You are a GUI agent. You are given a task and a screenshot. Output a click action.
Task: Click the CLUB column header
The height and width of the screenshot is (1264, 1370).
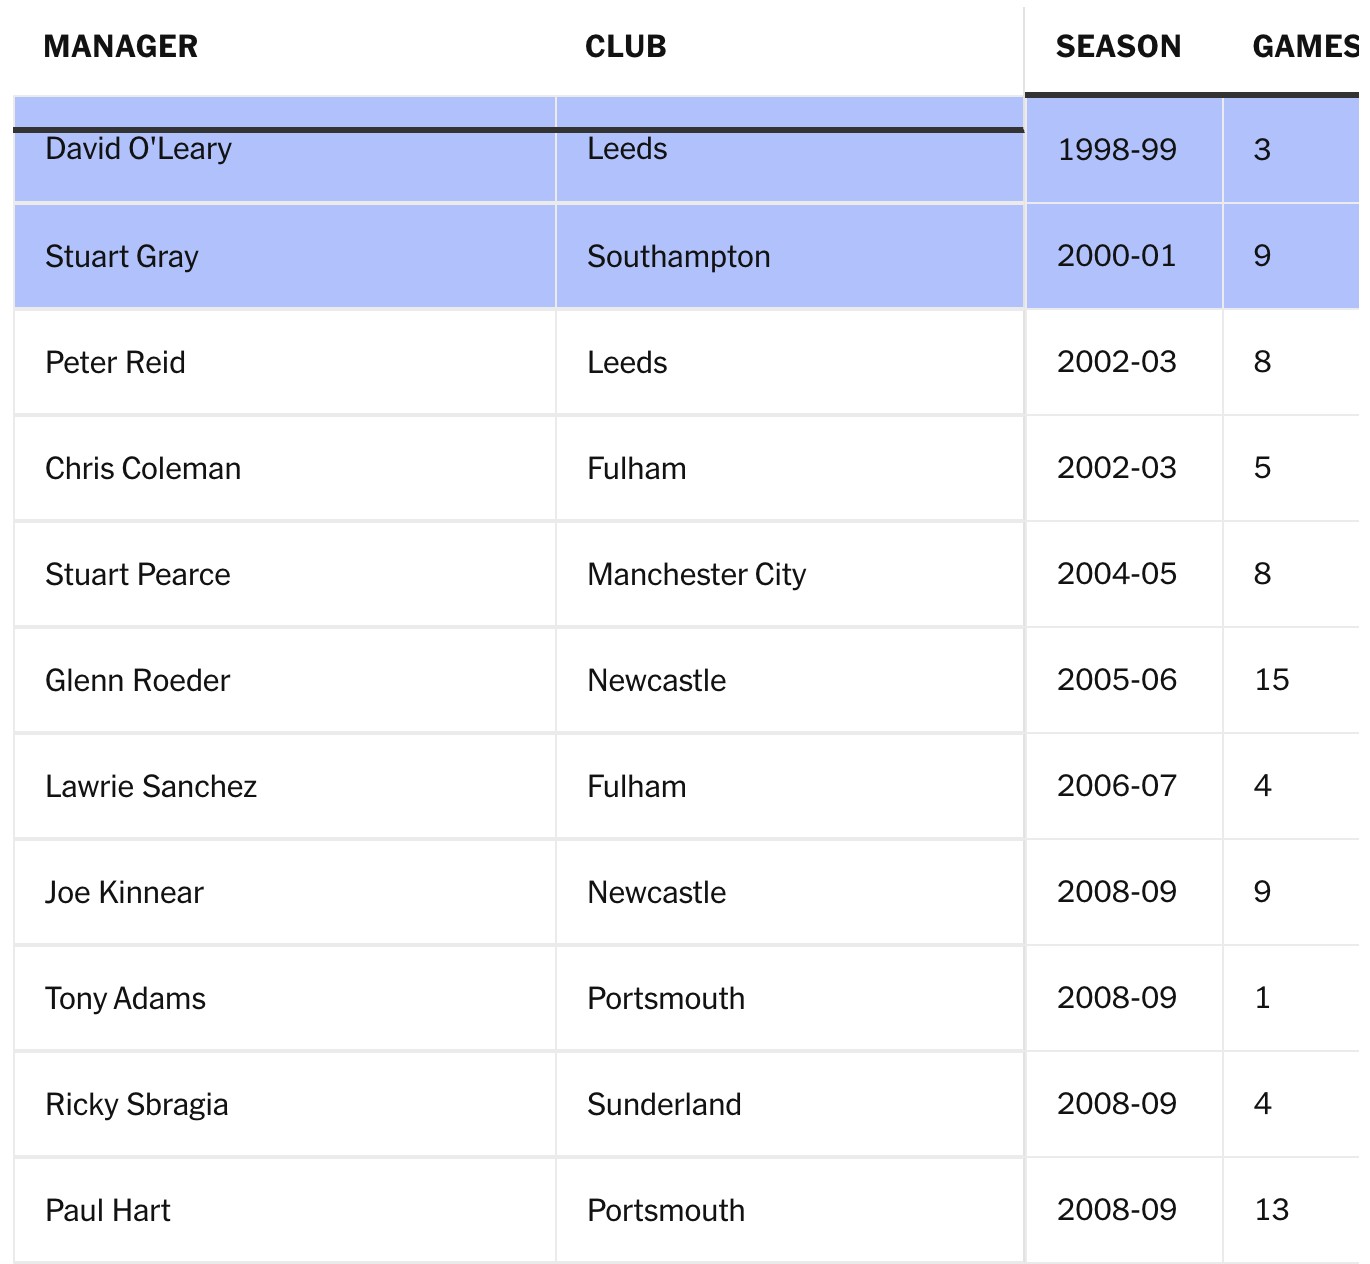click(x=626, y=47)
